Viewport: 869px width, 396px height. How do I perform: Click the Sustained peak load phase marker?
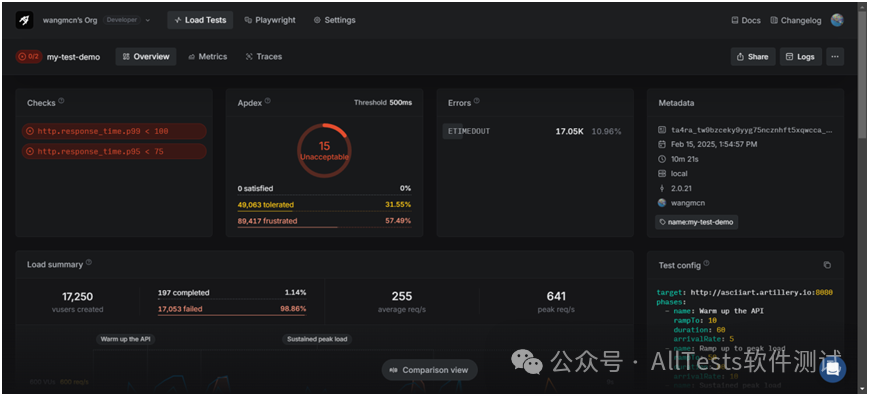tap(317, 339)
